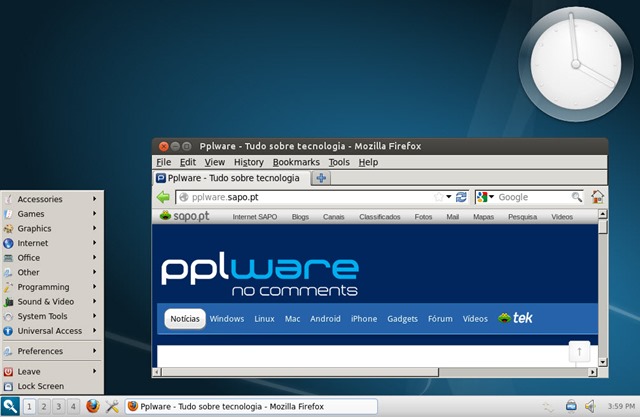
Task: Click the volume speaker tray icon
Action: click(x=590, y=406)
